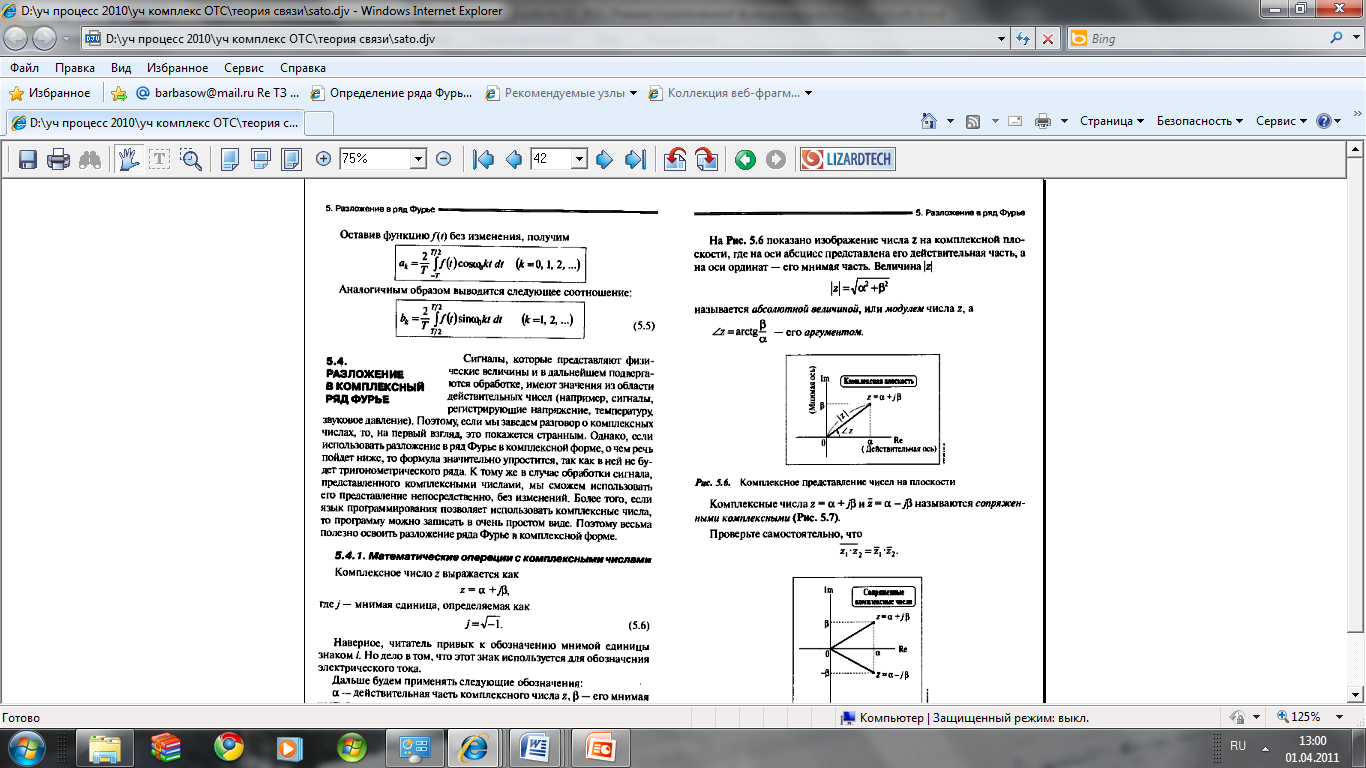Click the Home page icon
Viewport: 1366px width, 768px height.
929,121
